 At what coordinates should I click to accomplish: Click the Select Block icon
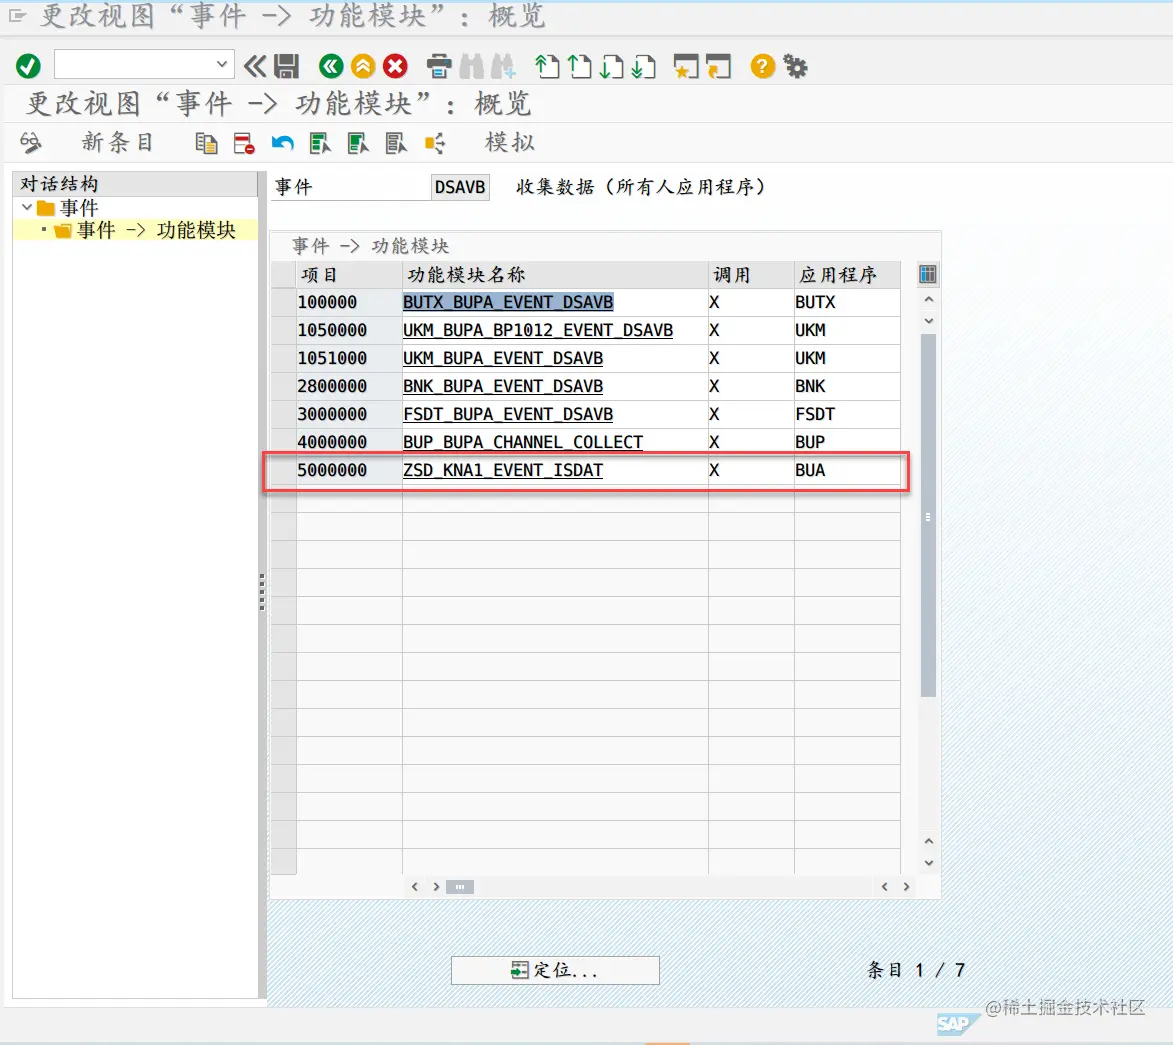pos(358,143)
